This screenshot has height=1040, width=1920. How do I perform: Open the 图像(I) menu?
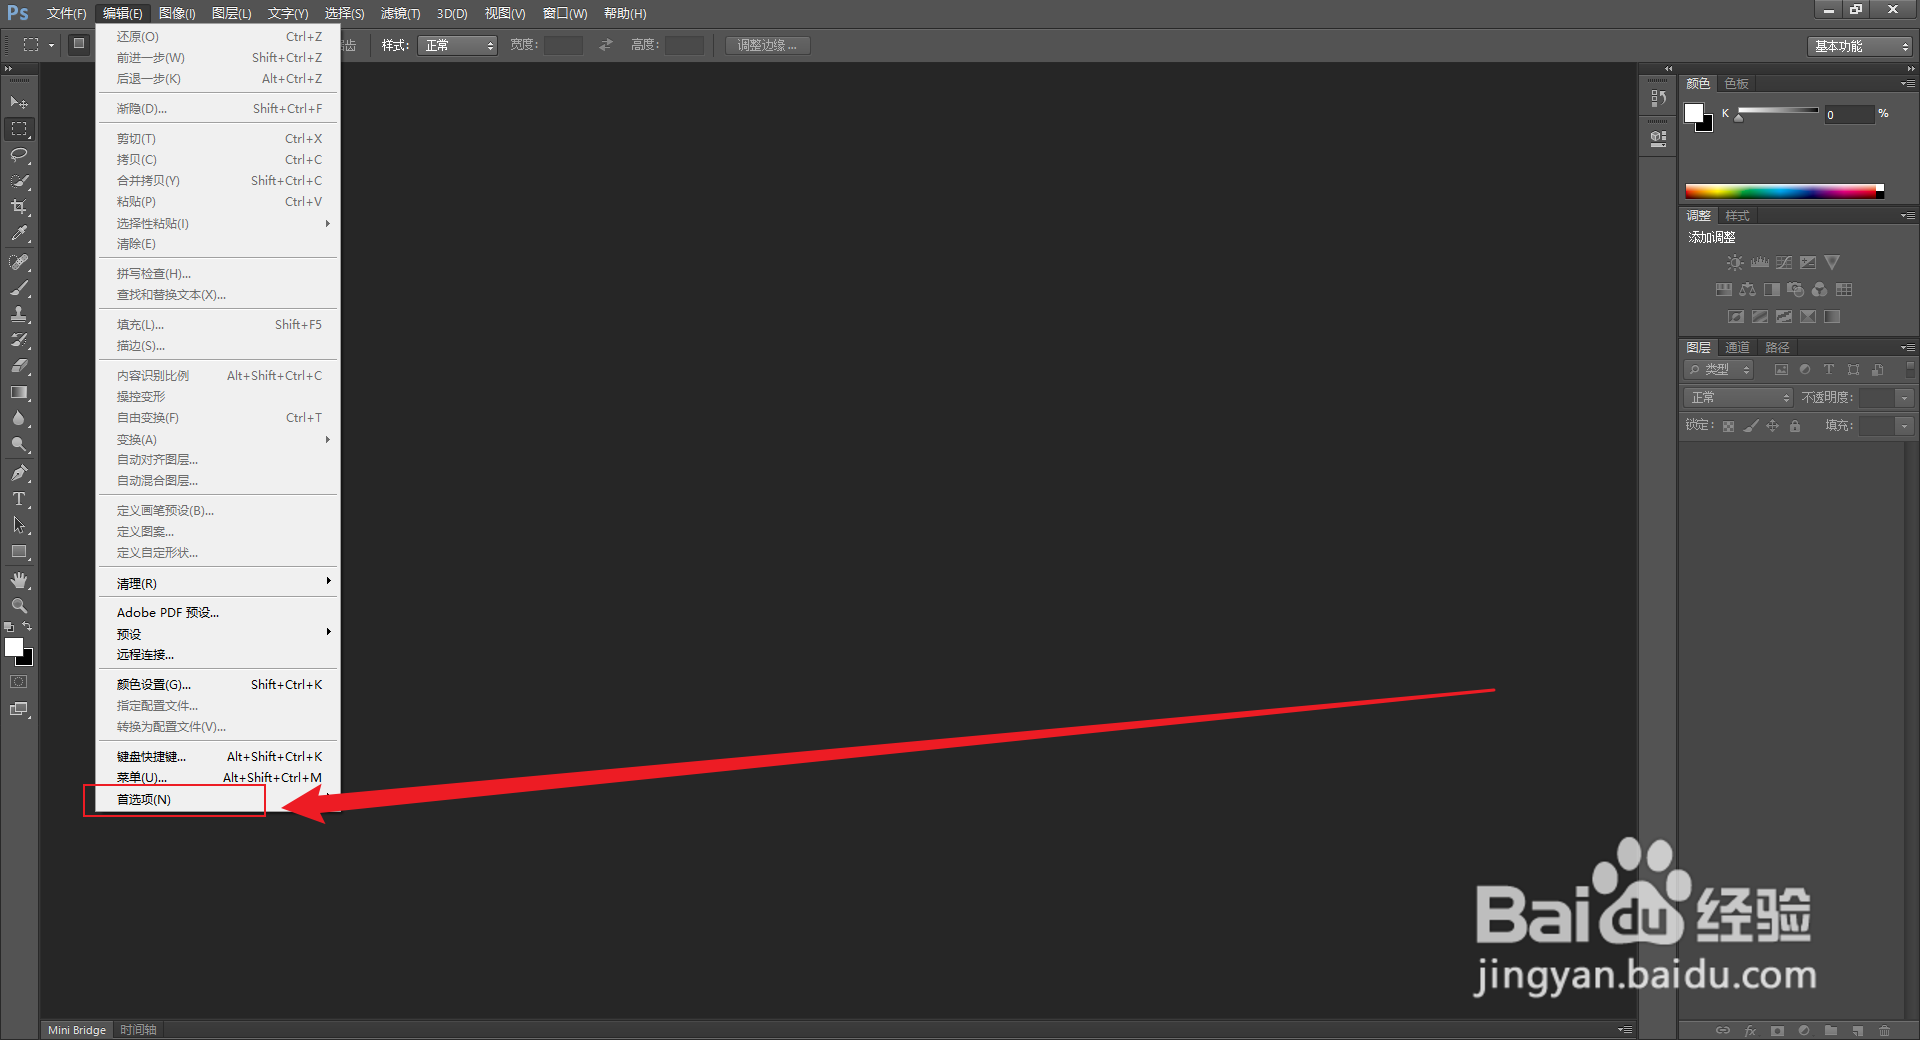click(x=177, y=13)
